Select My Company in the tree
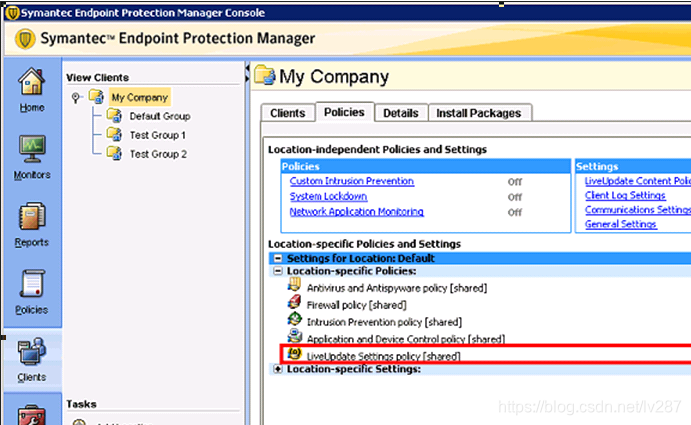Image resolution: width=691 pixels, height=425 pixels. click(140, 97)
